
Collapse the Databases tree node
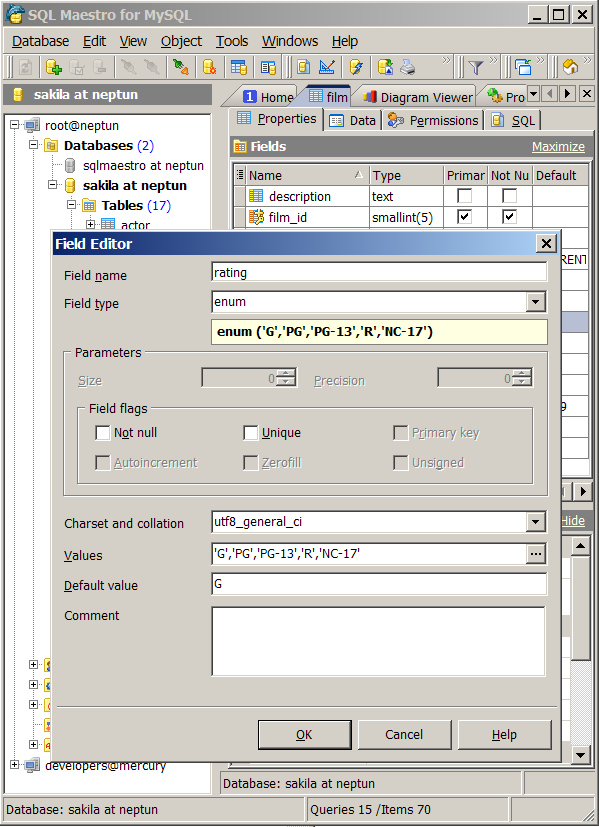(x=33, y=145)
